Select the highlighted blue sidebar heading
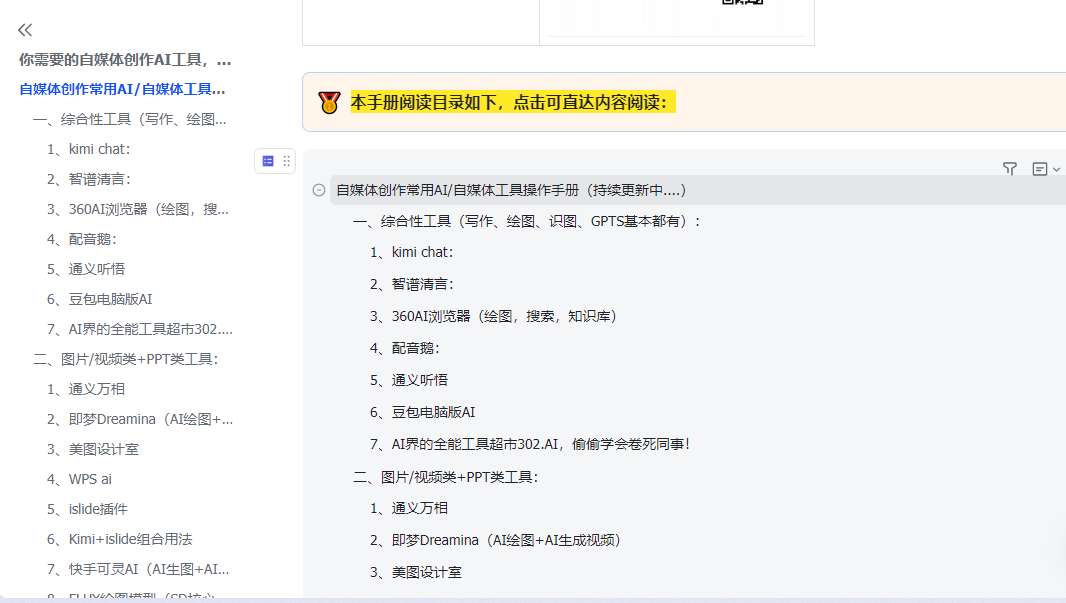The width and height of the screenshot is (1066, 603). point(122,89)
